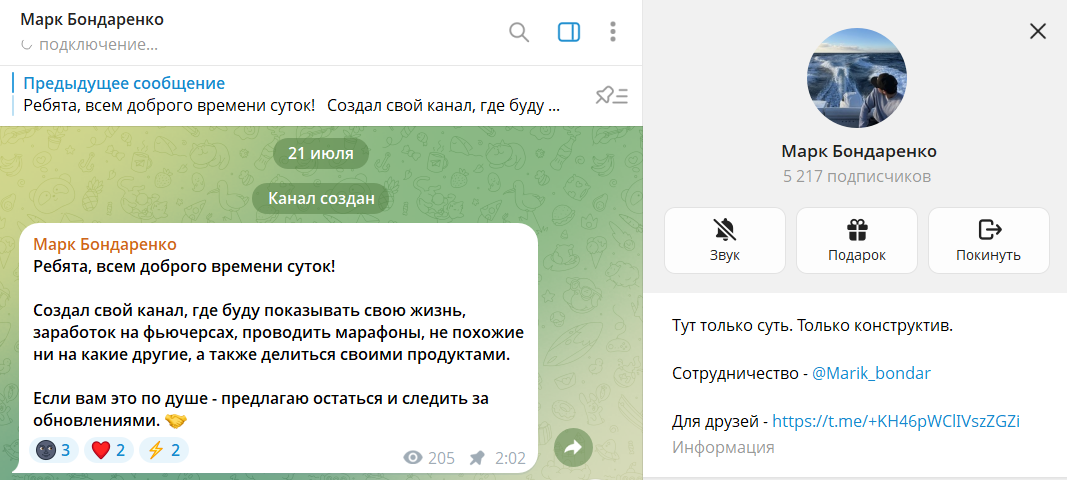Open the pinned messages list icon
Screen dimensions: 1067x480
[612, 96]
